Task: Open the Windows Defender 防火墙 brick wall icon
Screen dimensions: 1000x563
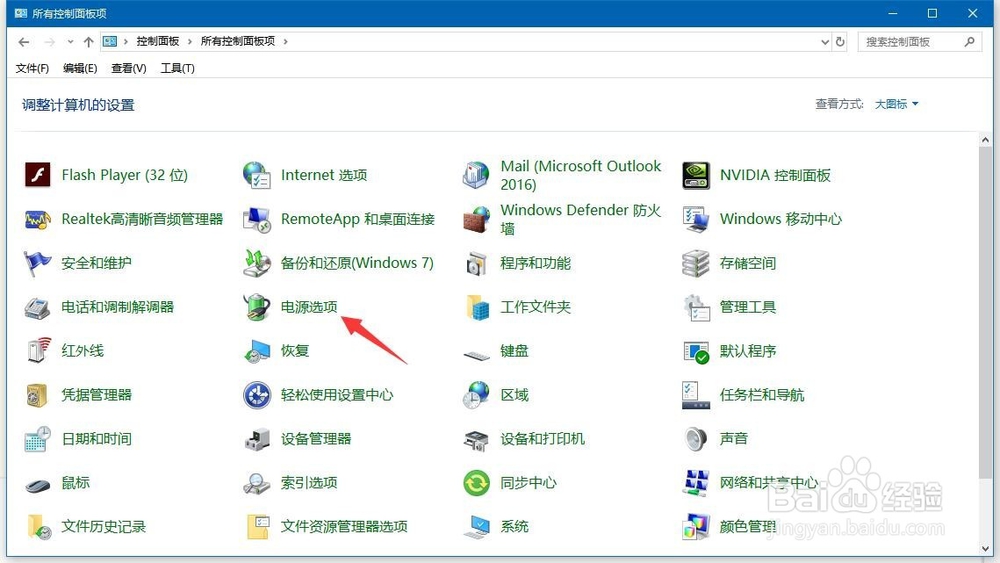Action: [x=476, y=219]
